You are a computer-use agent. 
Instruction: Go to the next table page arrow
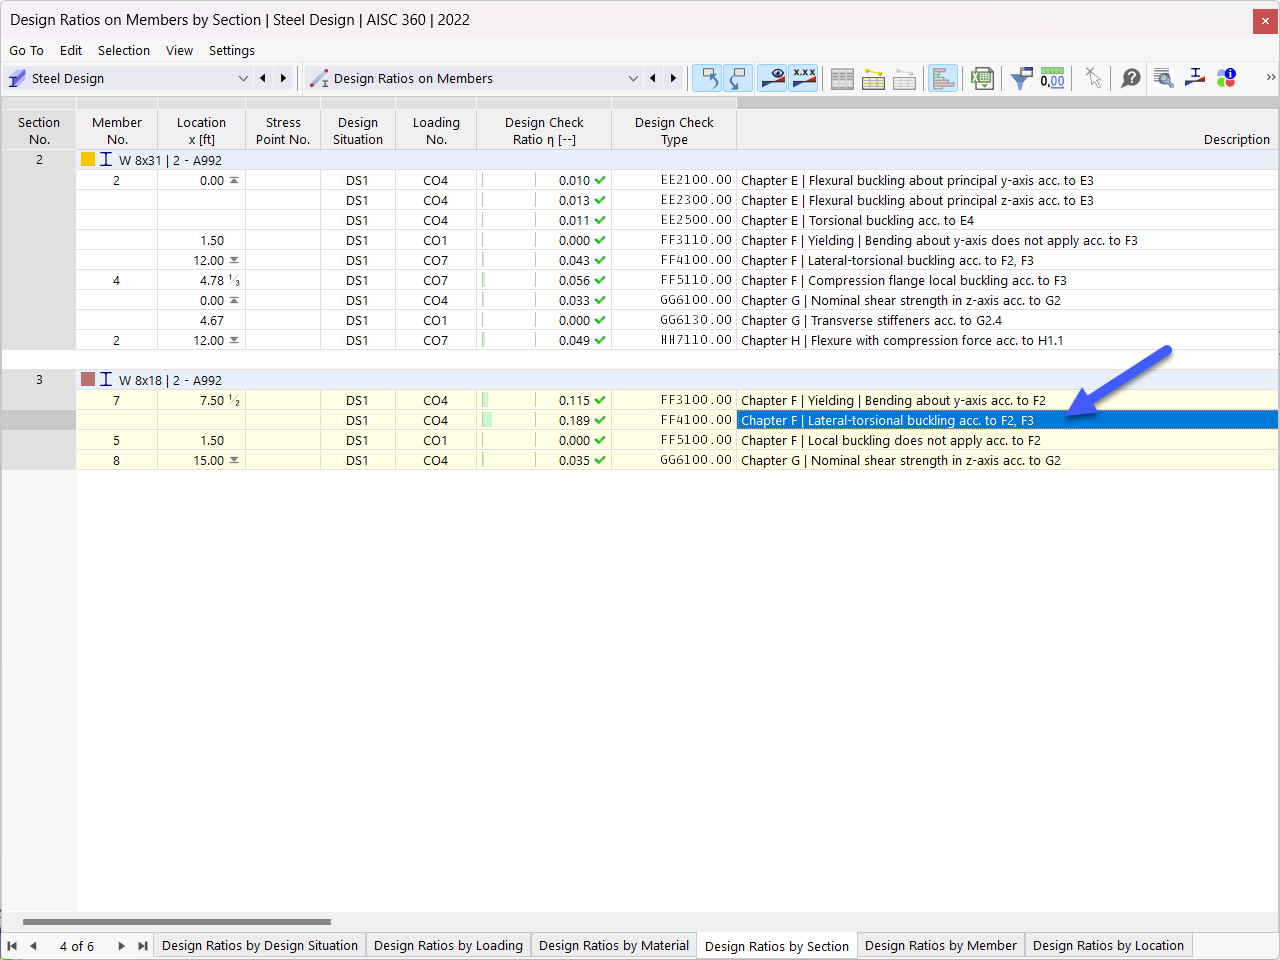click(x=122, y=945)
